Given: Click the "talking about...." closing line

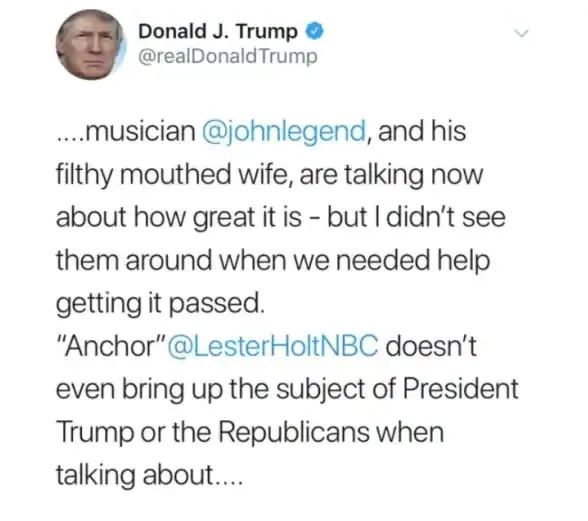Looking at the screenshot, I should 150,475.
